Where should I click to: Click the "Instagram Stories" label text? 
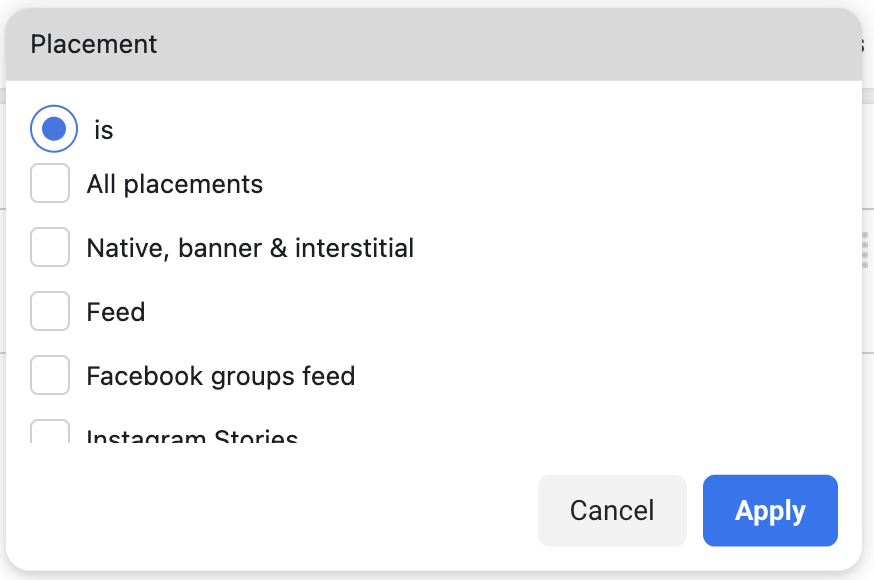pos(192,435)
